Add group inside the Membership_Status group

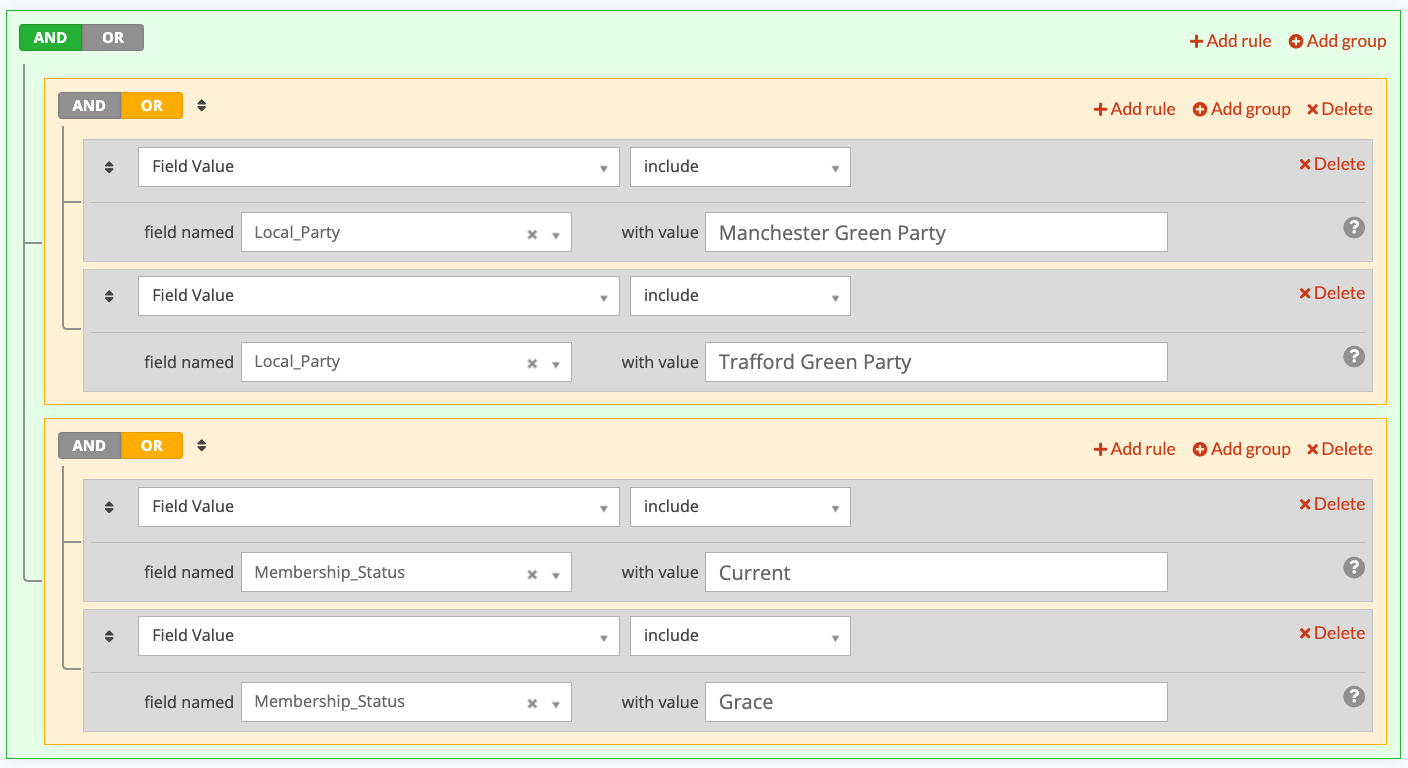coord(1241,449)
